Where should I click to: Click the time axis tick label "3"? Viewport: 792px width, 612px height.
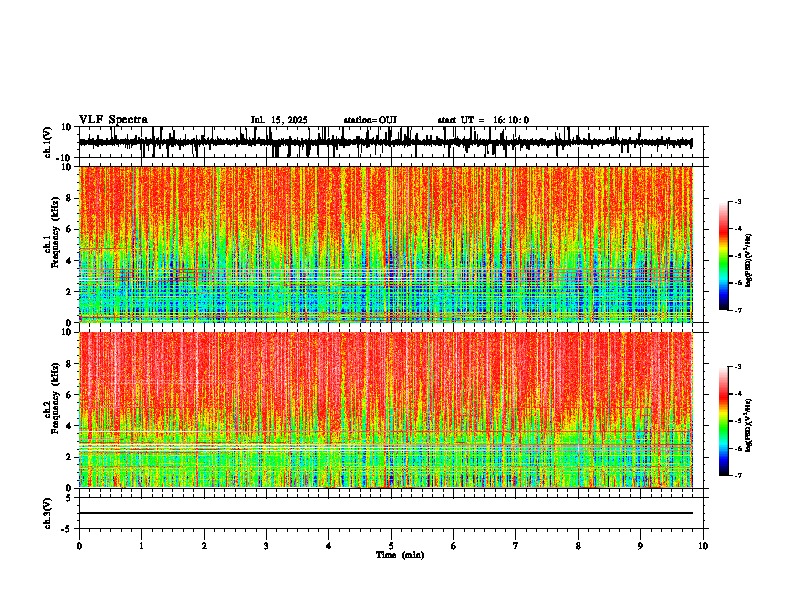(266, 546)
